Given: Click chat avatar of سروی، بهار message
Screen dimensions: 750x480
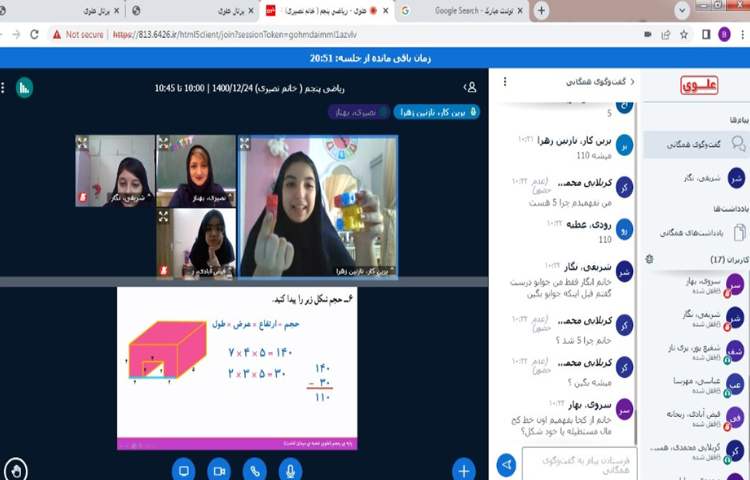Looking at the screenshot, I should click(624, 410).
